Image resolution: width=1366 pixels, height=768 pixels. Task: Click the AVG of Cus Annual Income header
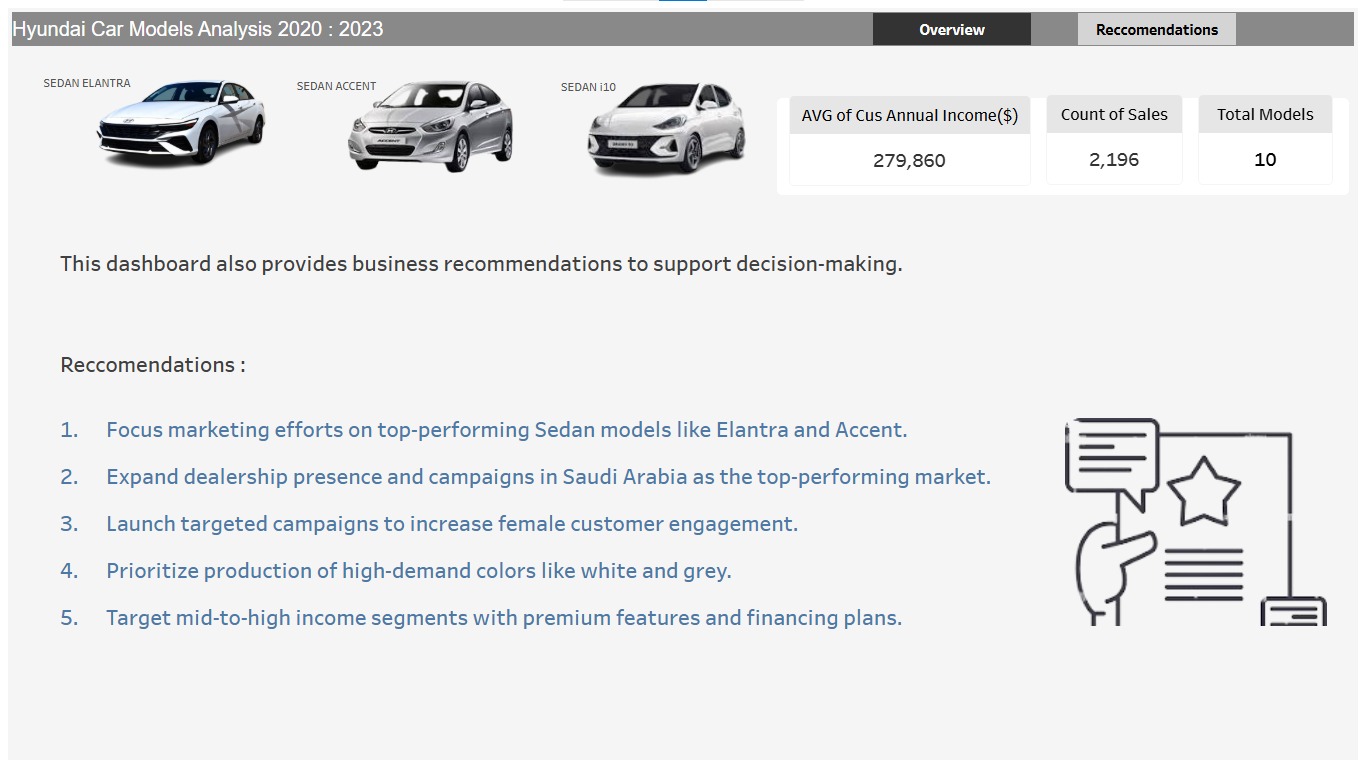[x=910, y=116]
